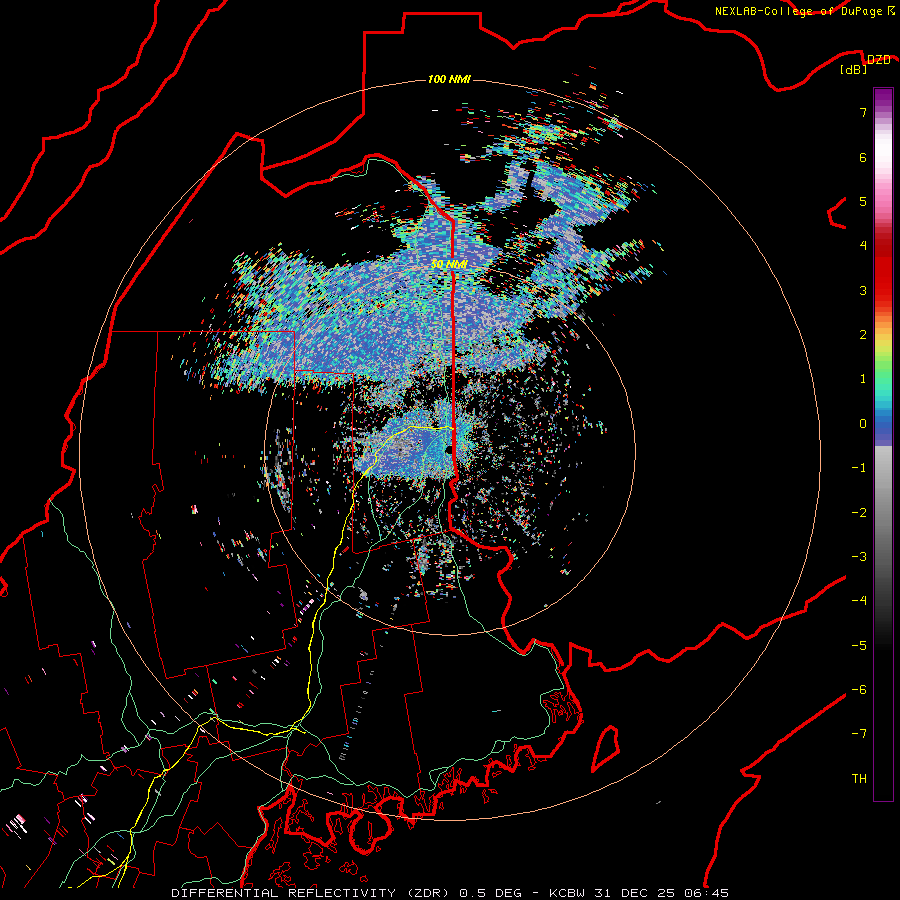Click the purple top of the color bar
Image resolution: width=900 pixels, height=900 pixels.
tap(883, 96)
